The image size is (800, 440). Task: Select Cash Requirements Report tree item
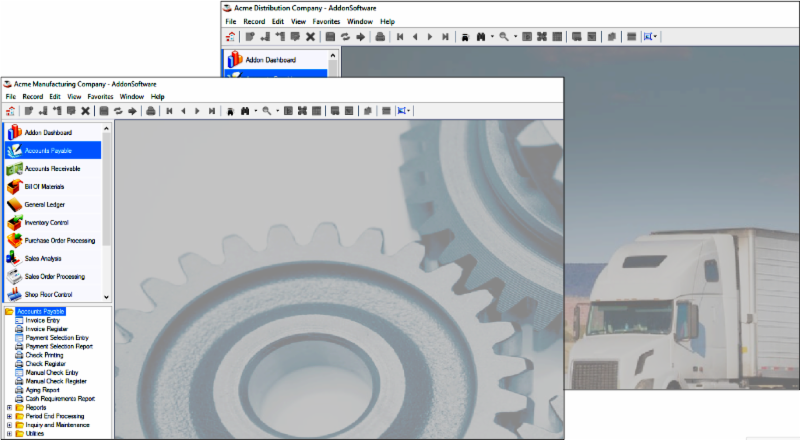click(x=60, y=398)
